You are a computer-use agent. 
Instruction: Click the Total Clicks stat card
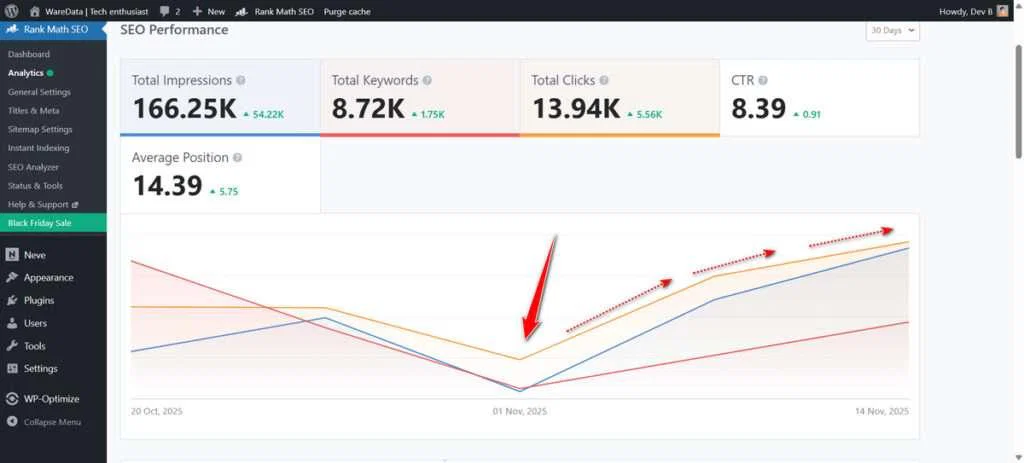620,97
